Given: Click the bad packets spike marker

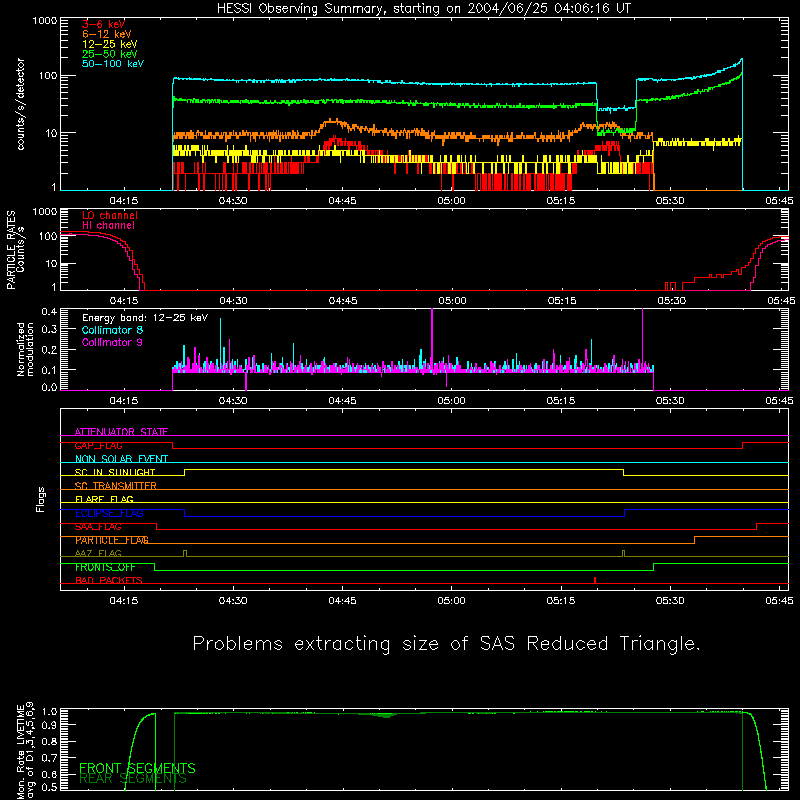Looking at the screenshot, I should point(595,580).
